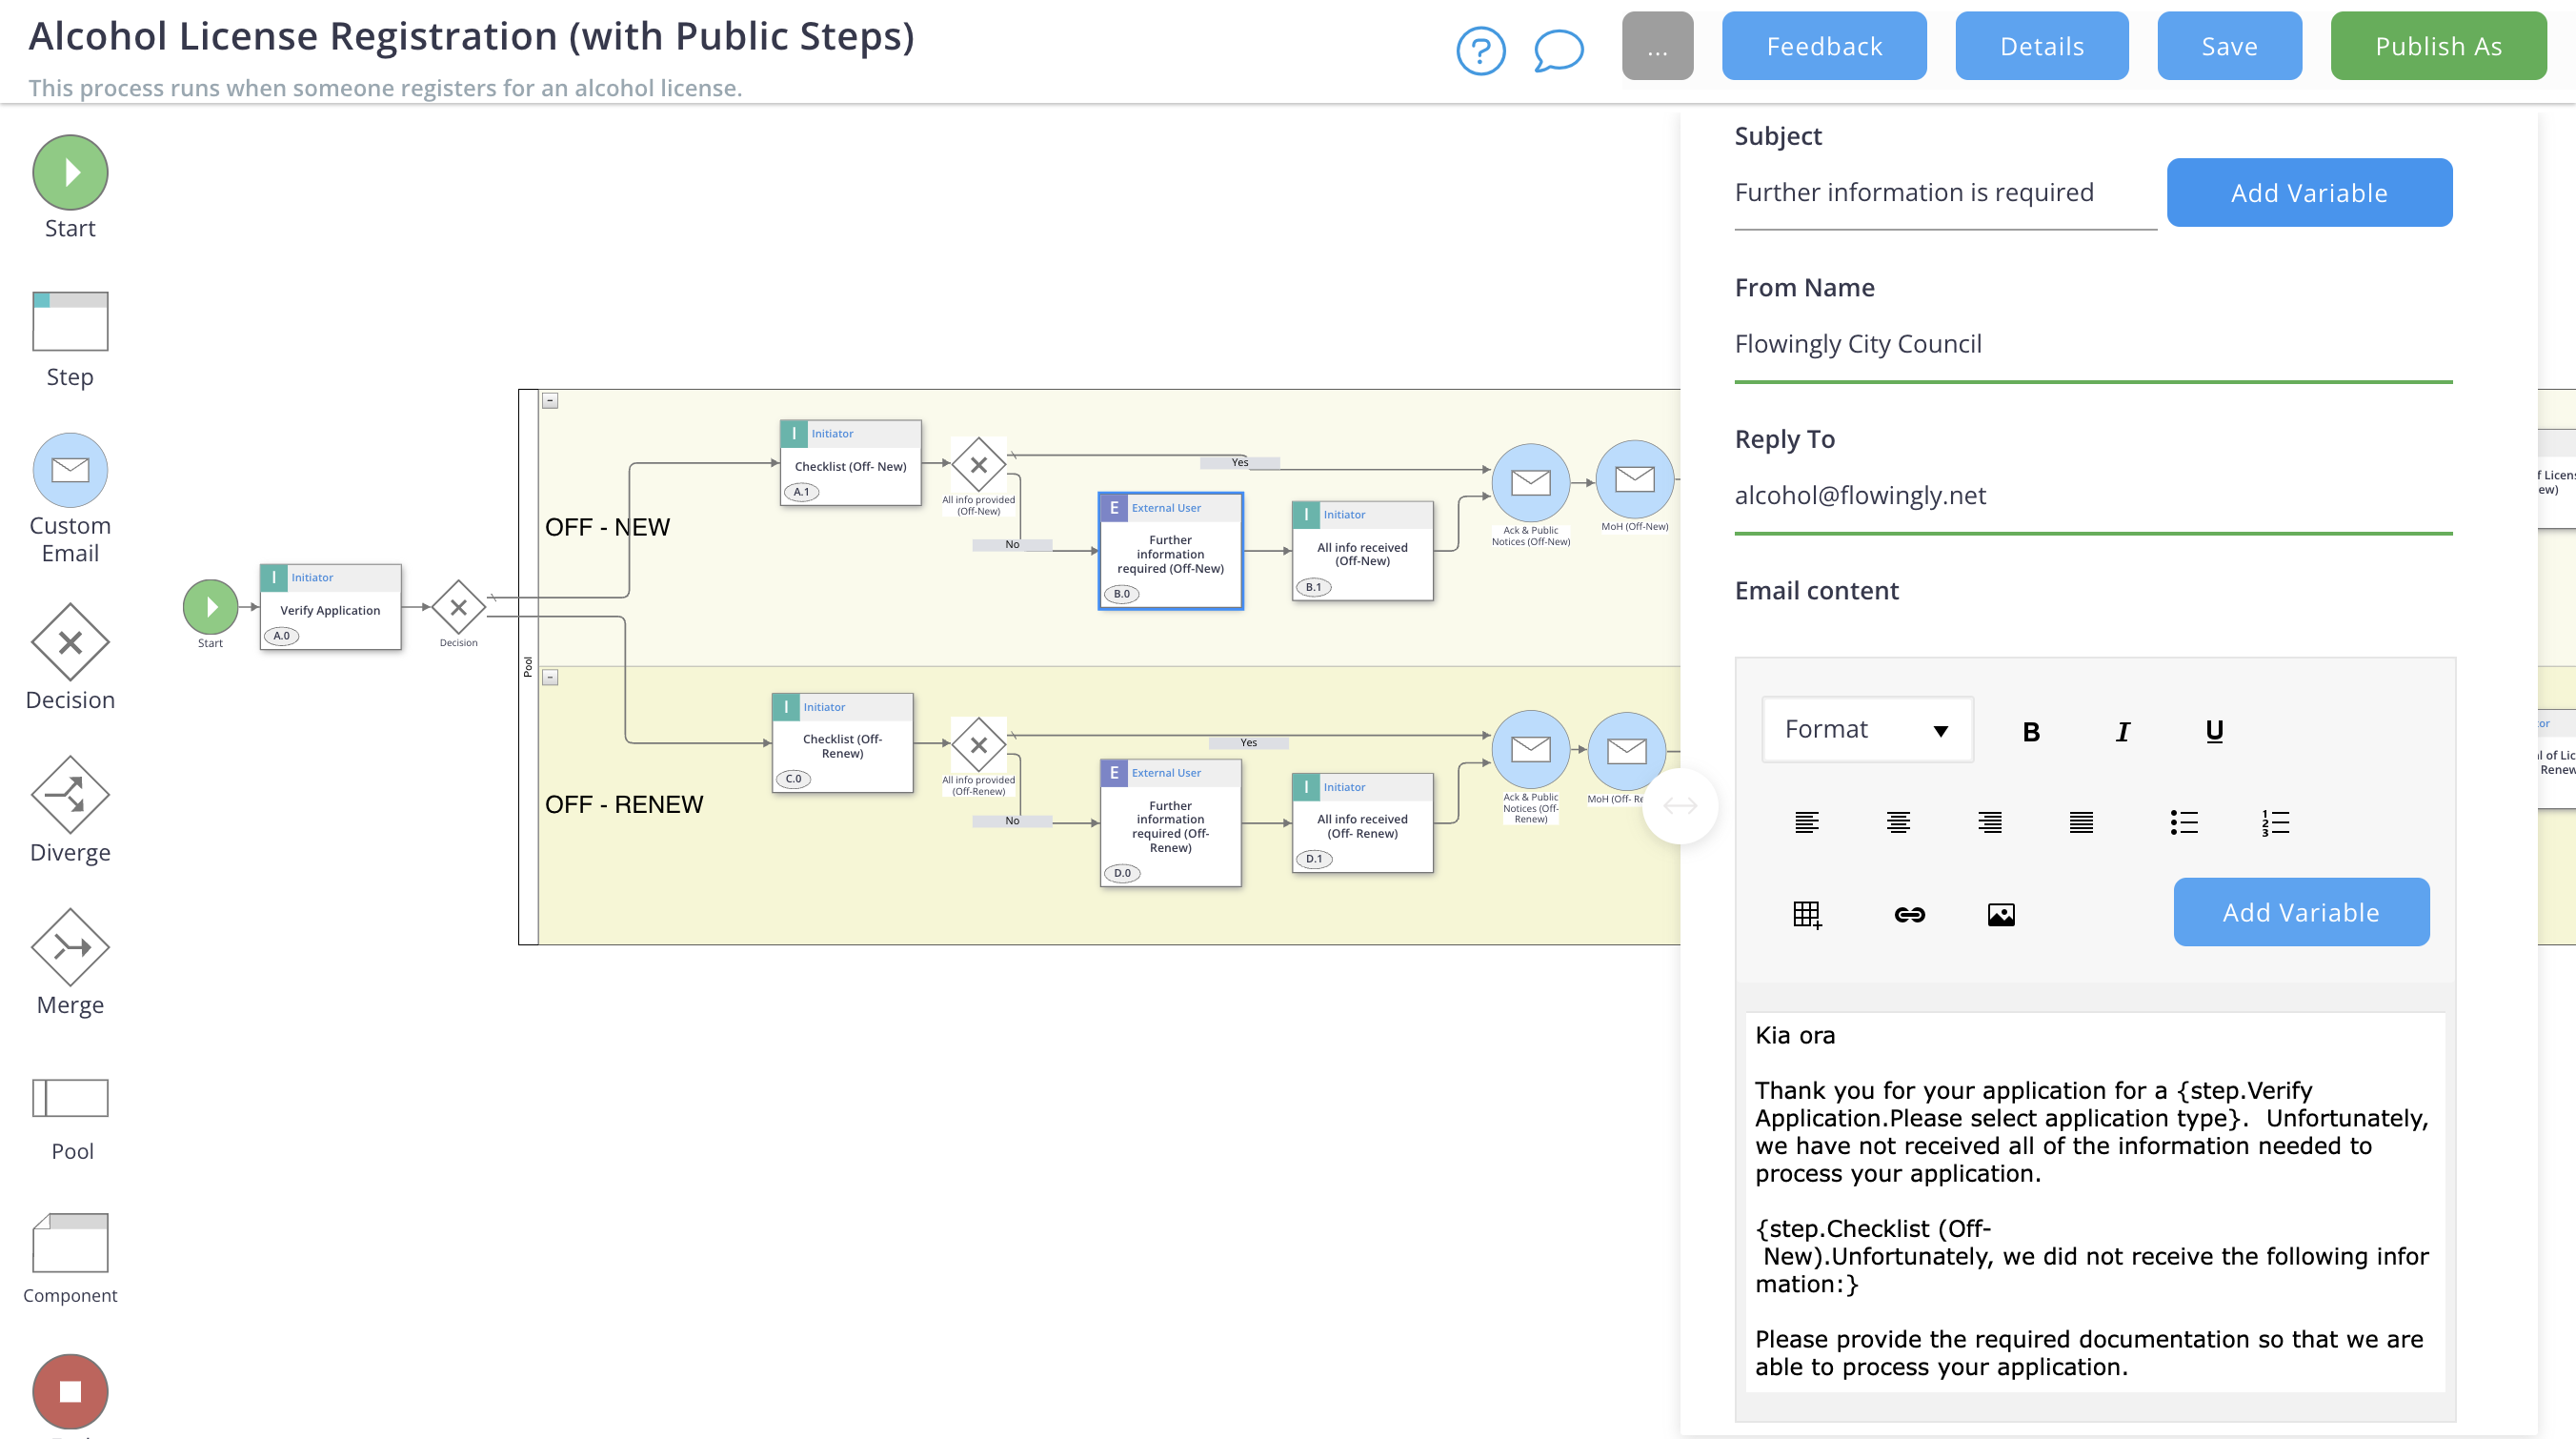Image resolution: width=2576 pixels, height=1439 pixels.
Task: Justify email text
Action: 2081,823
